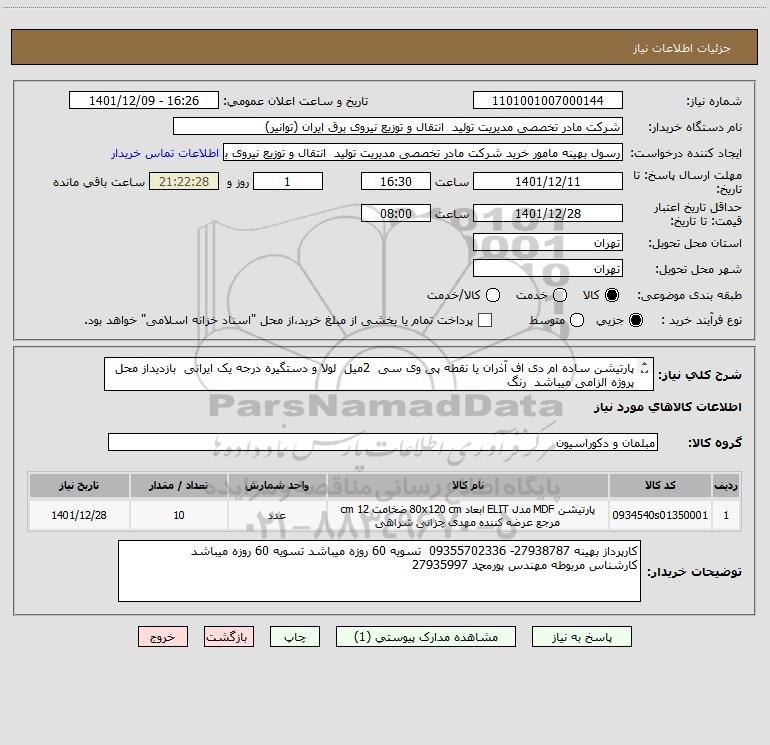Viewport: 770px width, 745px height.
Task: Click the پارتیشن MDF ELIT product name cell
Action: click(468, 515)
